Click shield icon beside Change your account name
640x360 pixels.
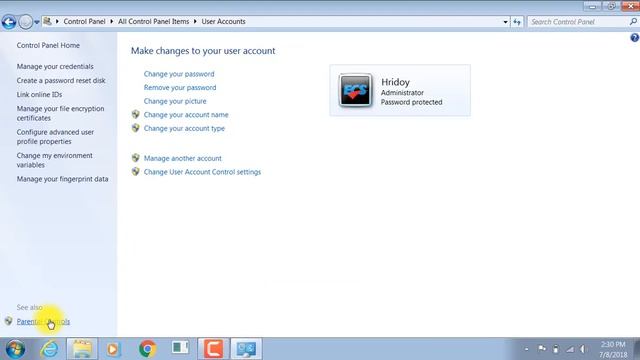136,115
